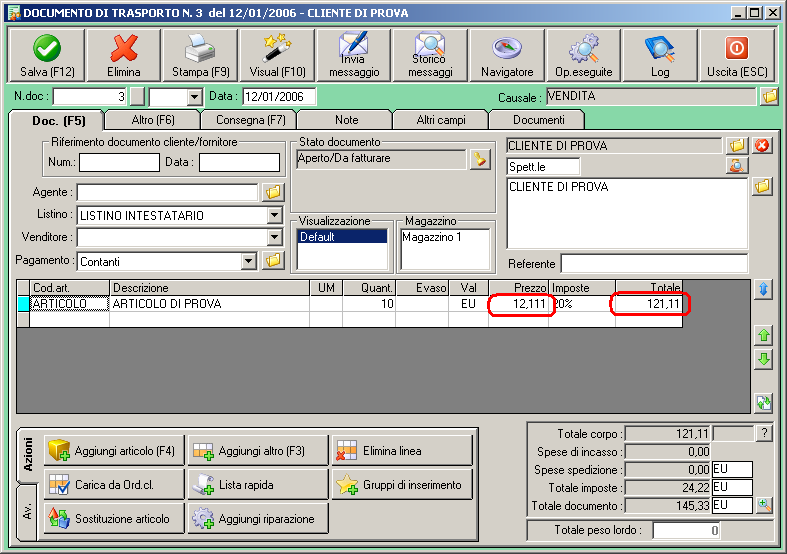Click the Salva (F12) save button
The height and width of the screenshot is (554, 787).
pyautogui.click(x=46, y=54)
